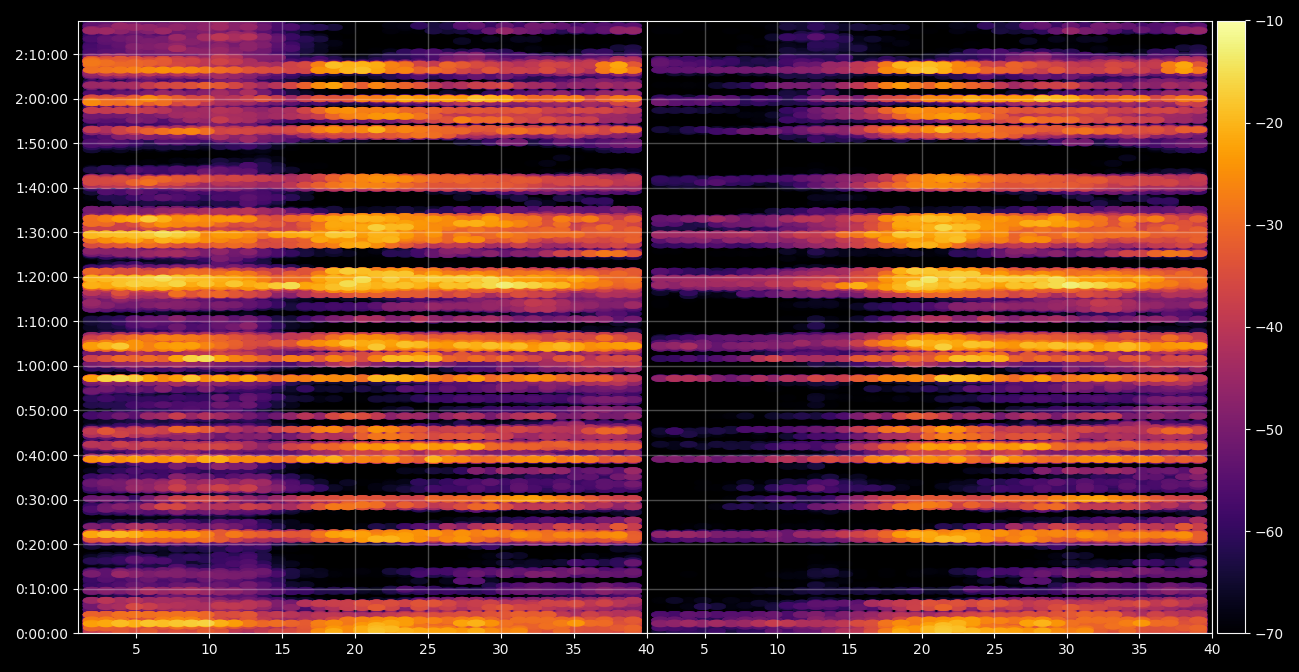This screenshot has height=672, width=1299.
Task: Click x-axis label 25 of left heatmap
Action: (428, 649)
